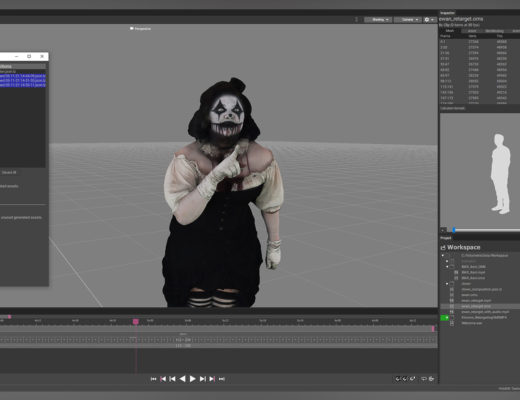Screen dimensions: 520x400
Task: Open the Shading dropdown in viewport header
Action: click(x=378, y=20)
